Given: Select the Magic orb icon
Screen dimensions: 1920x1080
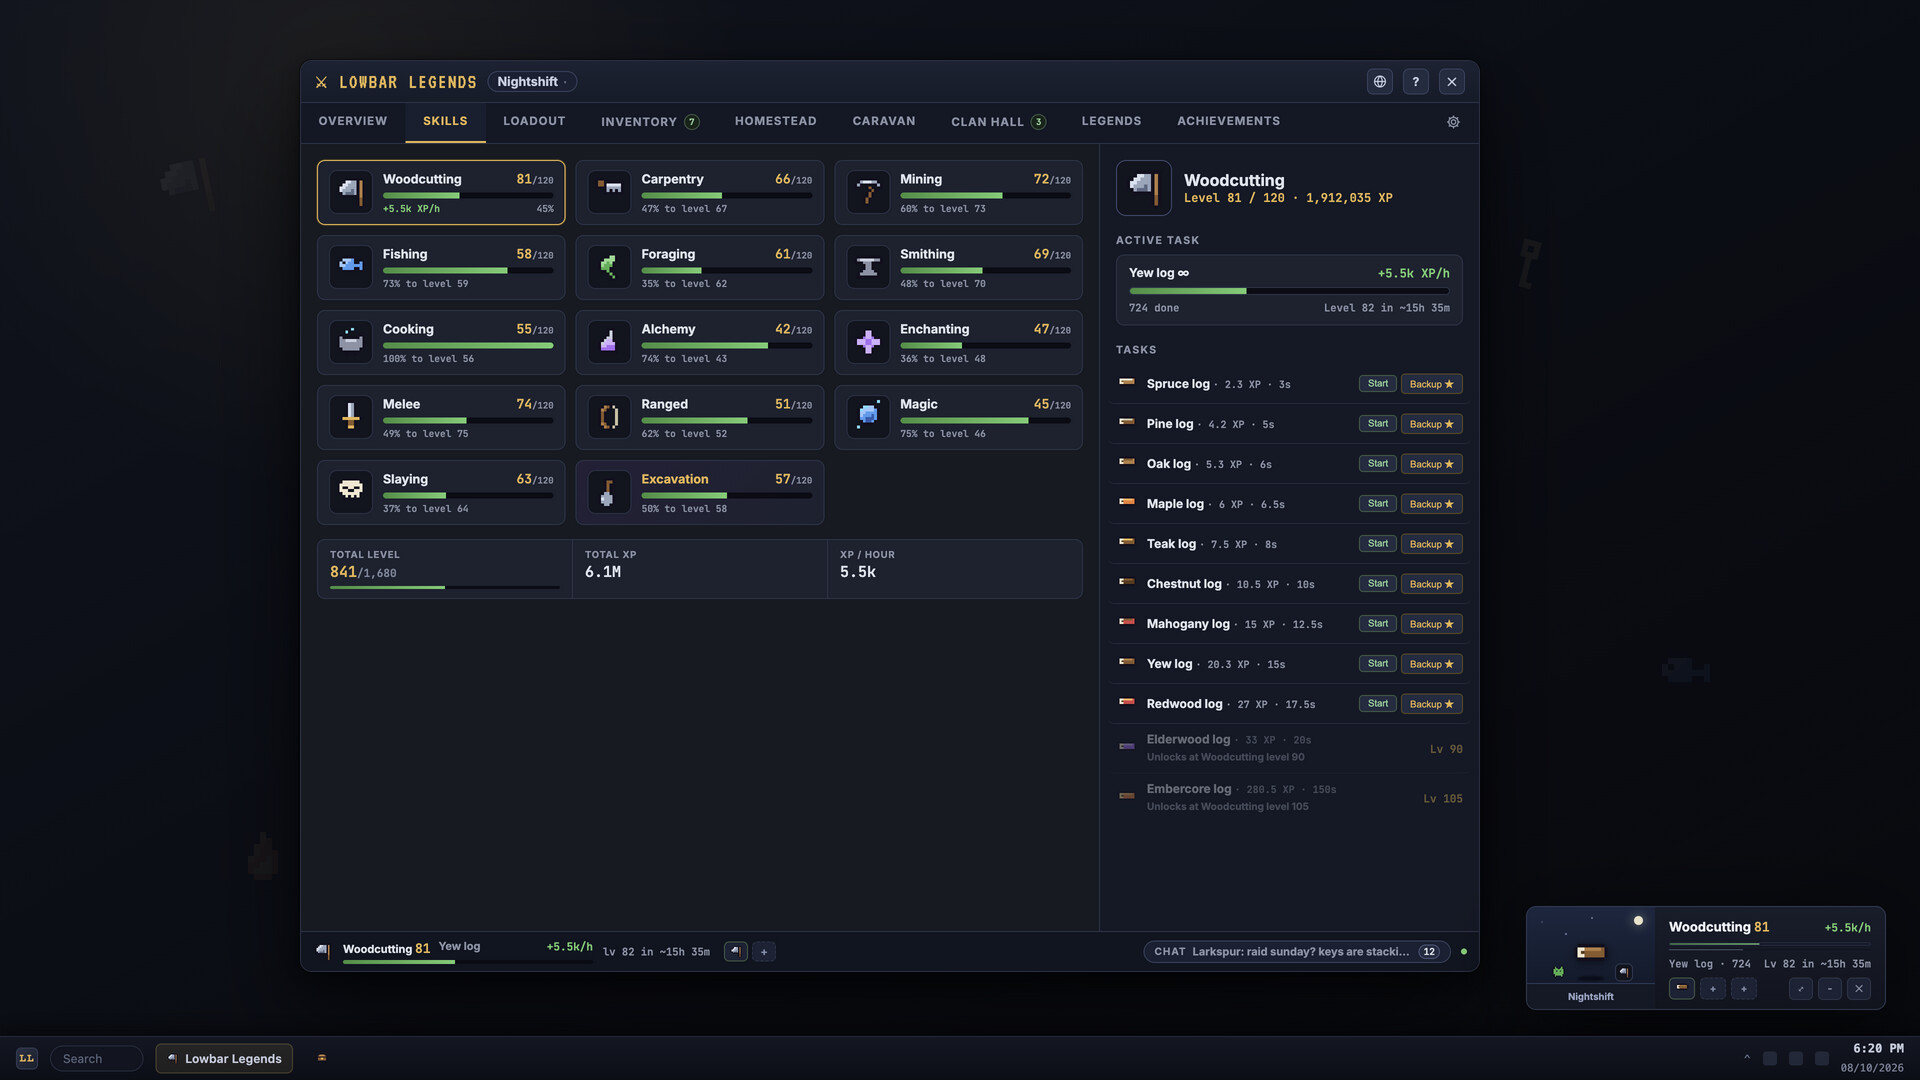Looking at the screenshot, I should pyautogui.click(x=868, y=417).
